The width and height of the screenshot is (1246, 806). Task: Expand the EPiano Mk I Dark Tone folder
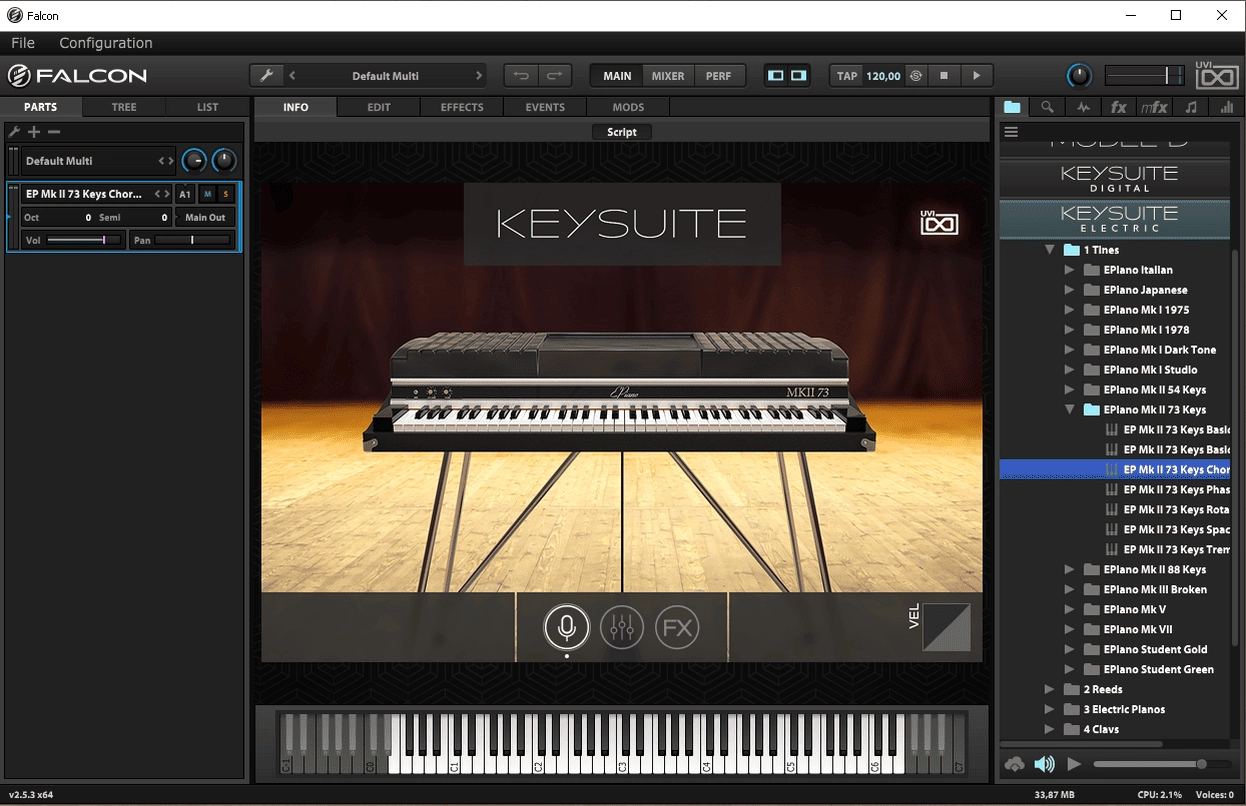click(x=1069, y=350)
